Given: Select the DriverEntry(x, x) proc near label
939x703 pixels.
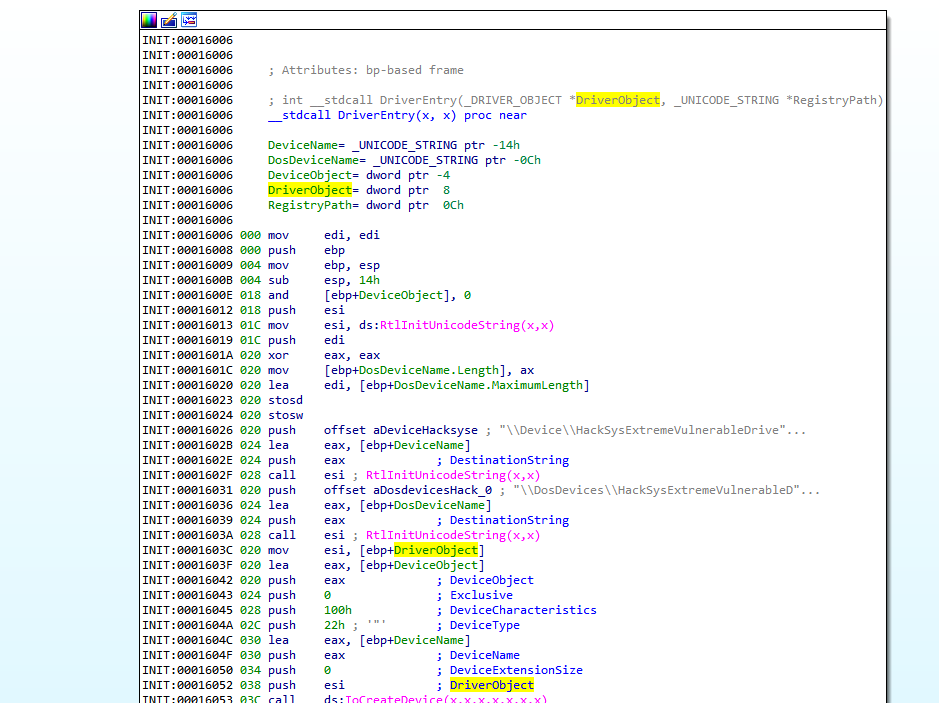Looking at the screenshot, I should coord(397,115).
